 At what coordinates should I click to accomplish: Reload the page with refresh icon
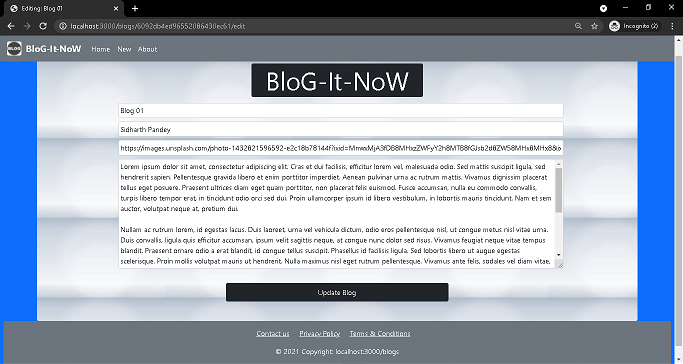coord(43,26)
